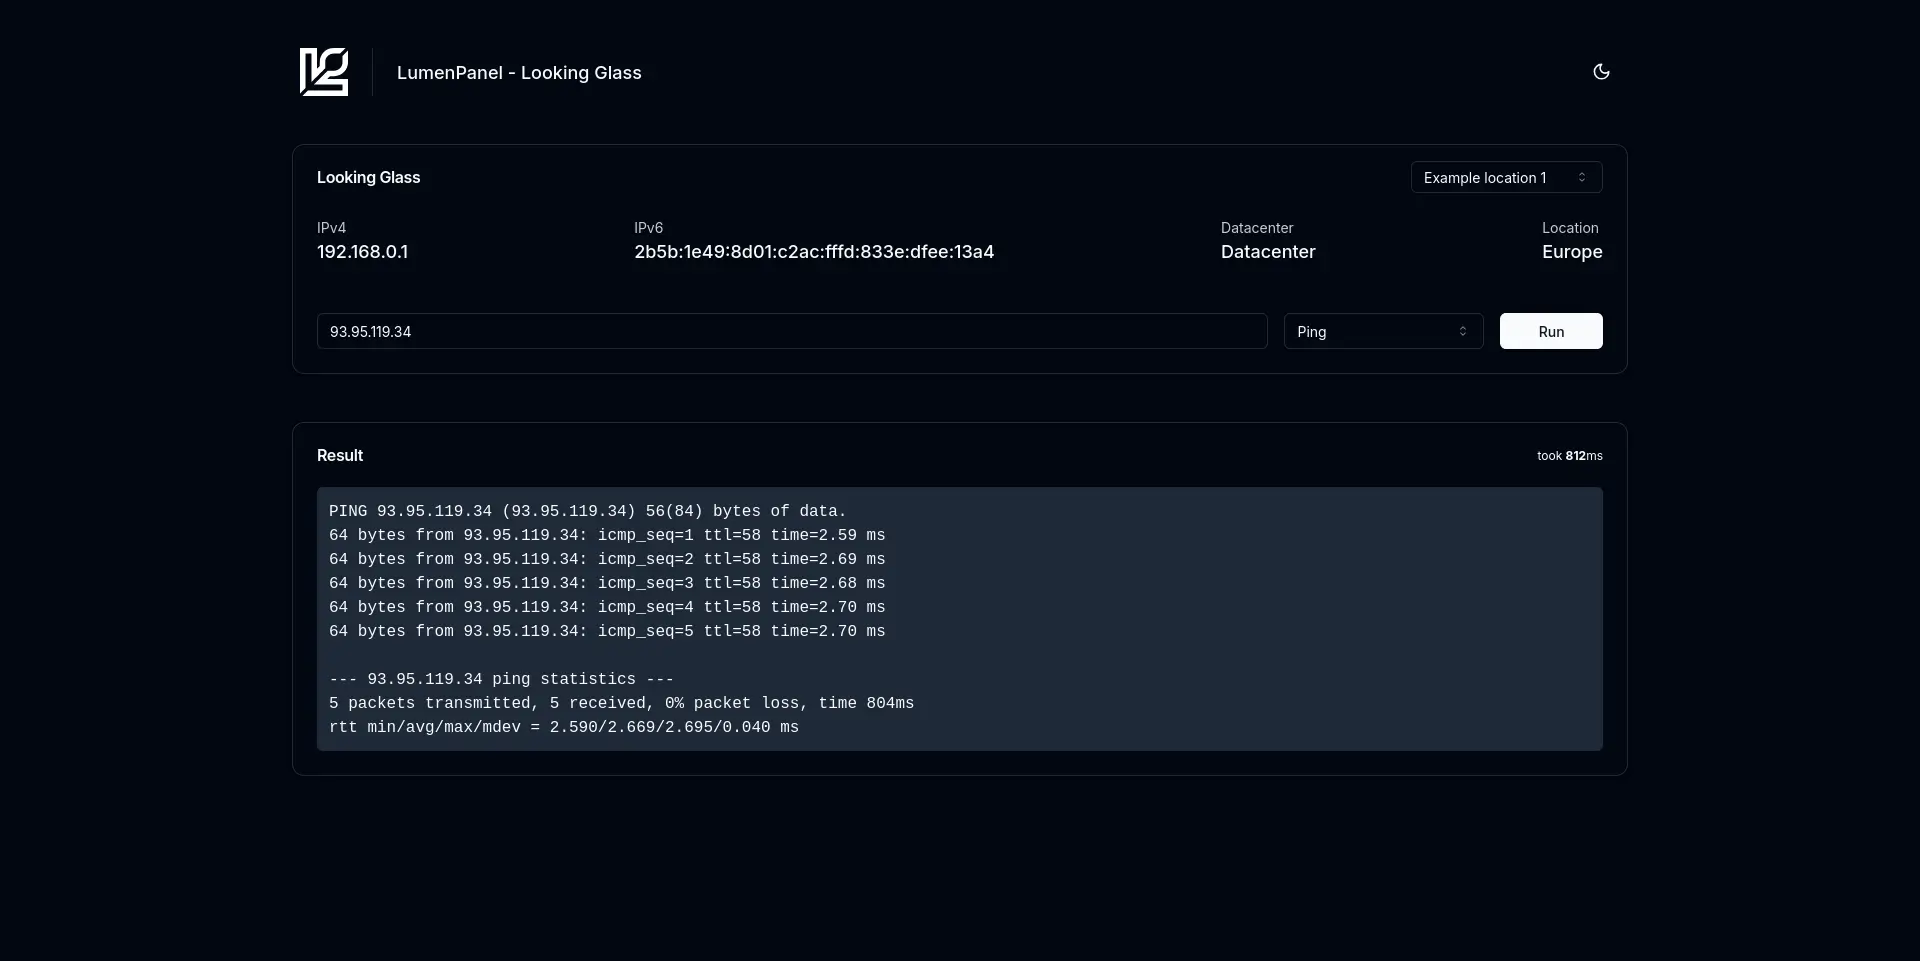Click the IPv6 address value
This screenshot has width=1920, height=961.
point(813,252)
